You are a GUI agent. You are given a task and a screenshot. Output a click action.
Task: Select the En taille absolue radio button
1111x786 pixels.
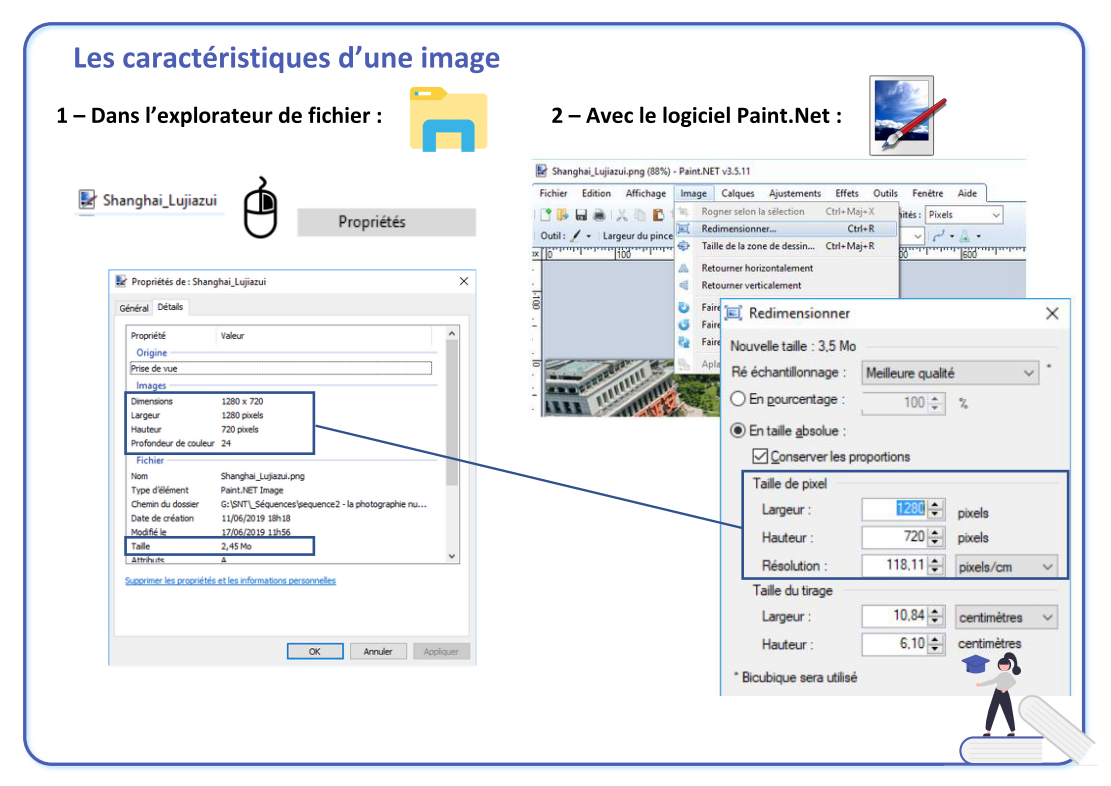[736, 431]
